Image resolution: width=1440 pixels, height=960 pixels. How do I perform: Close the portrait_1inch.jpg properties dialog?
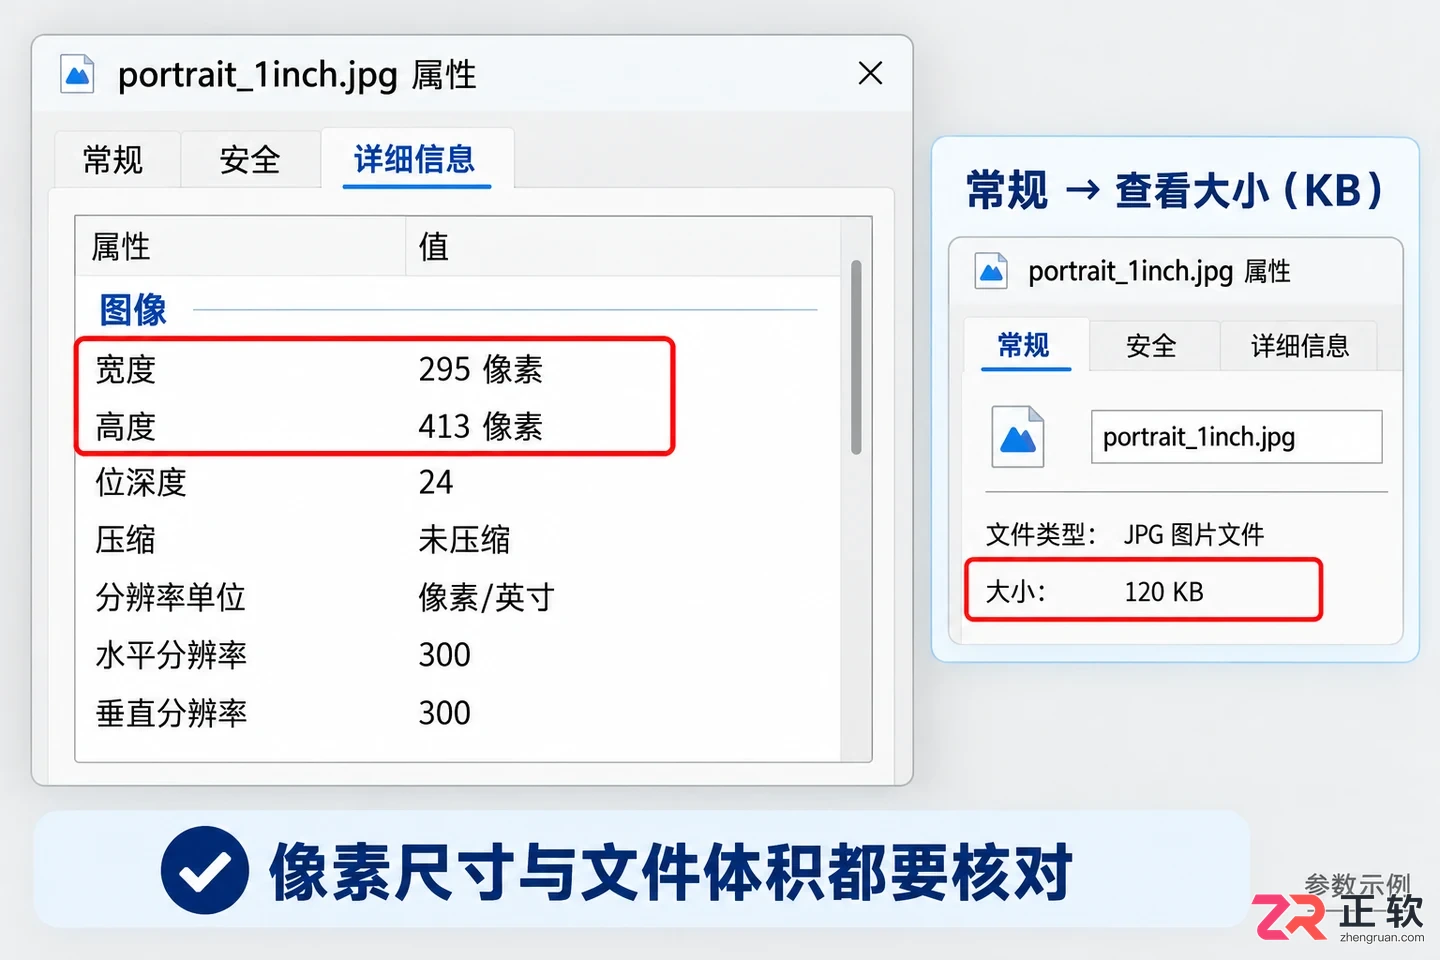click(870, 73)
